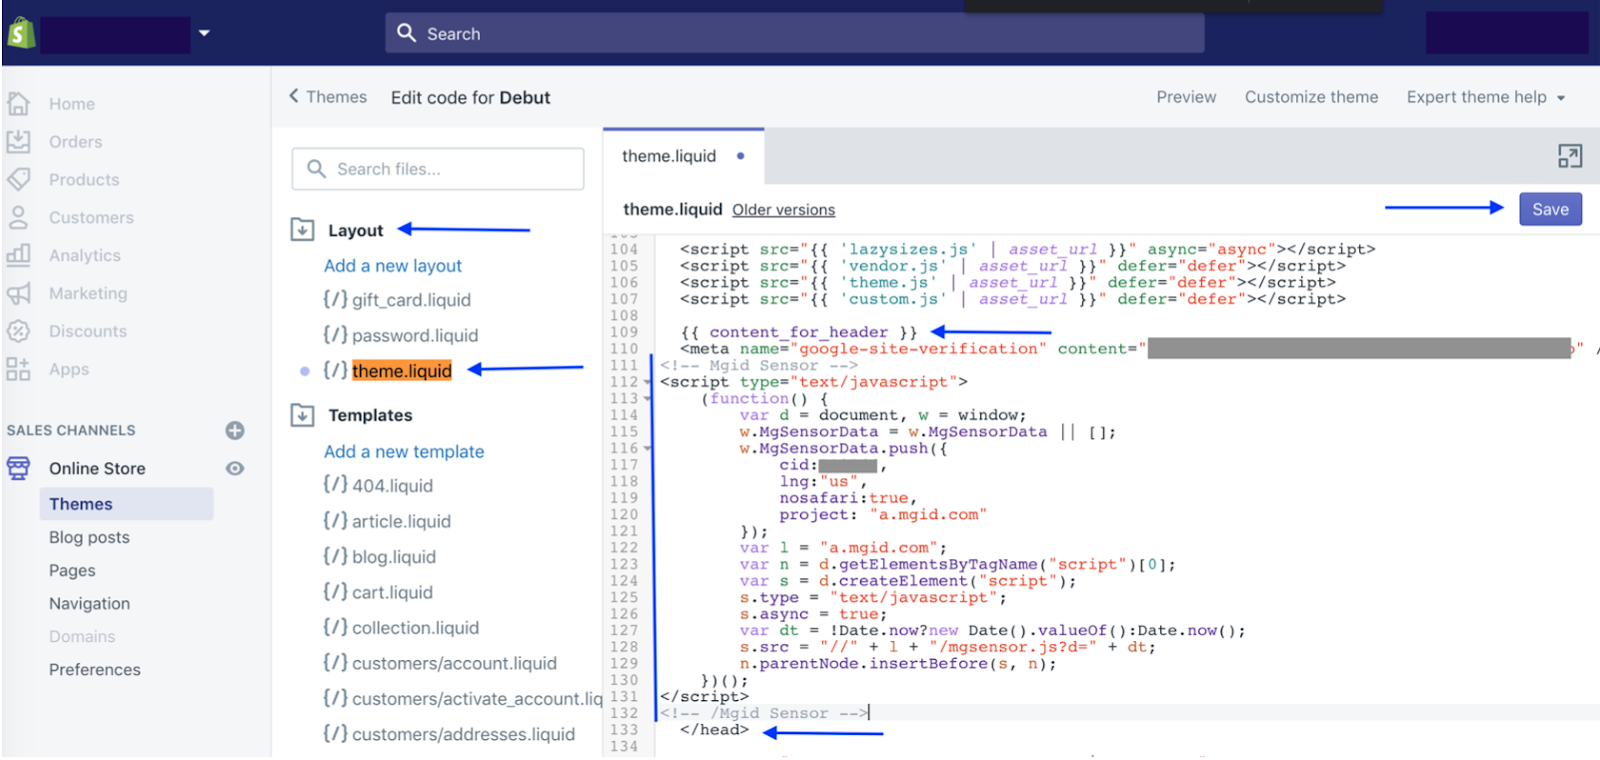Click the Products tag icon
The height and width of the screenshot is (760, 1600).
coord(18,179)
